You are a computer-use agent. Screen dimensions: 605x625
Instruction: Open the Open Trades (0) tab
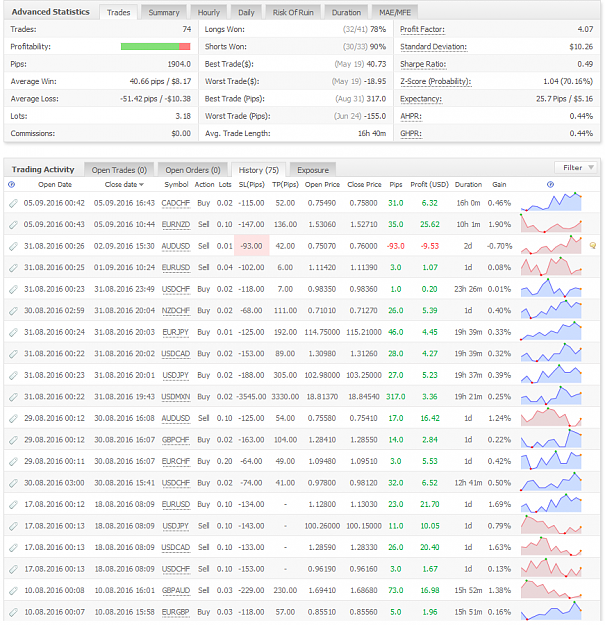coord(119,170)
